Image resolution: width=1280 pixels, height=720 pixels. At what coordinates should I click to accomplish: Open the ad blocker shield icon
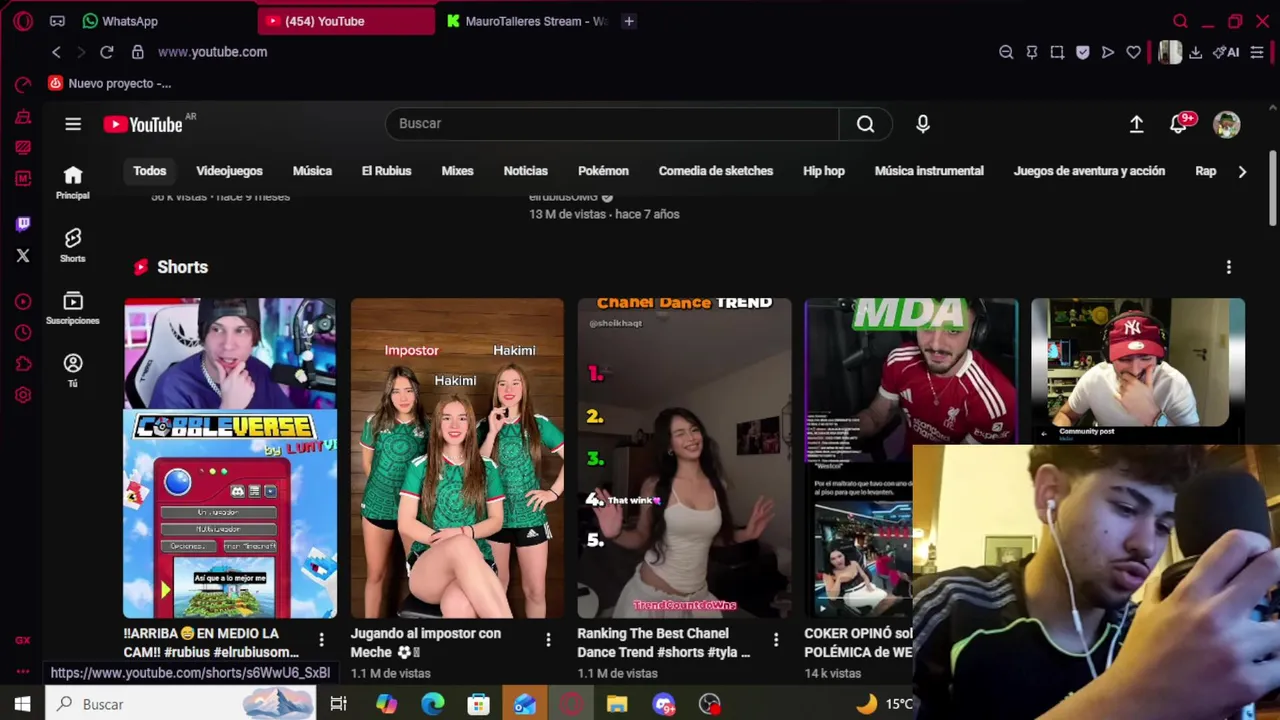click(1083, 52)
